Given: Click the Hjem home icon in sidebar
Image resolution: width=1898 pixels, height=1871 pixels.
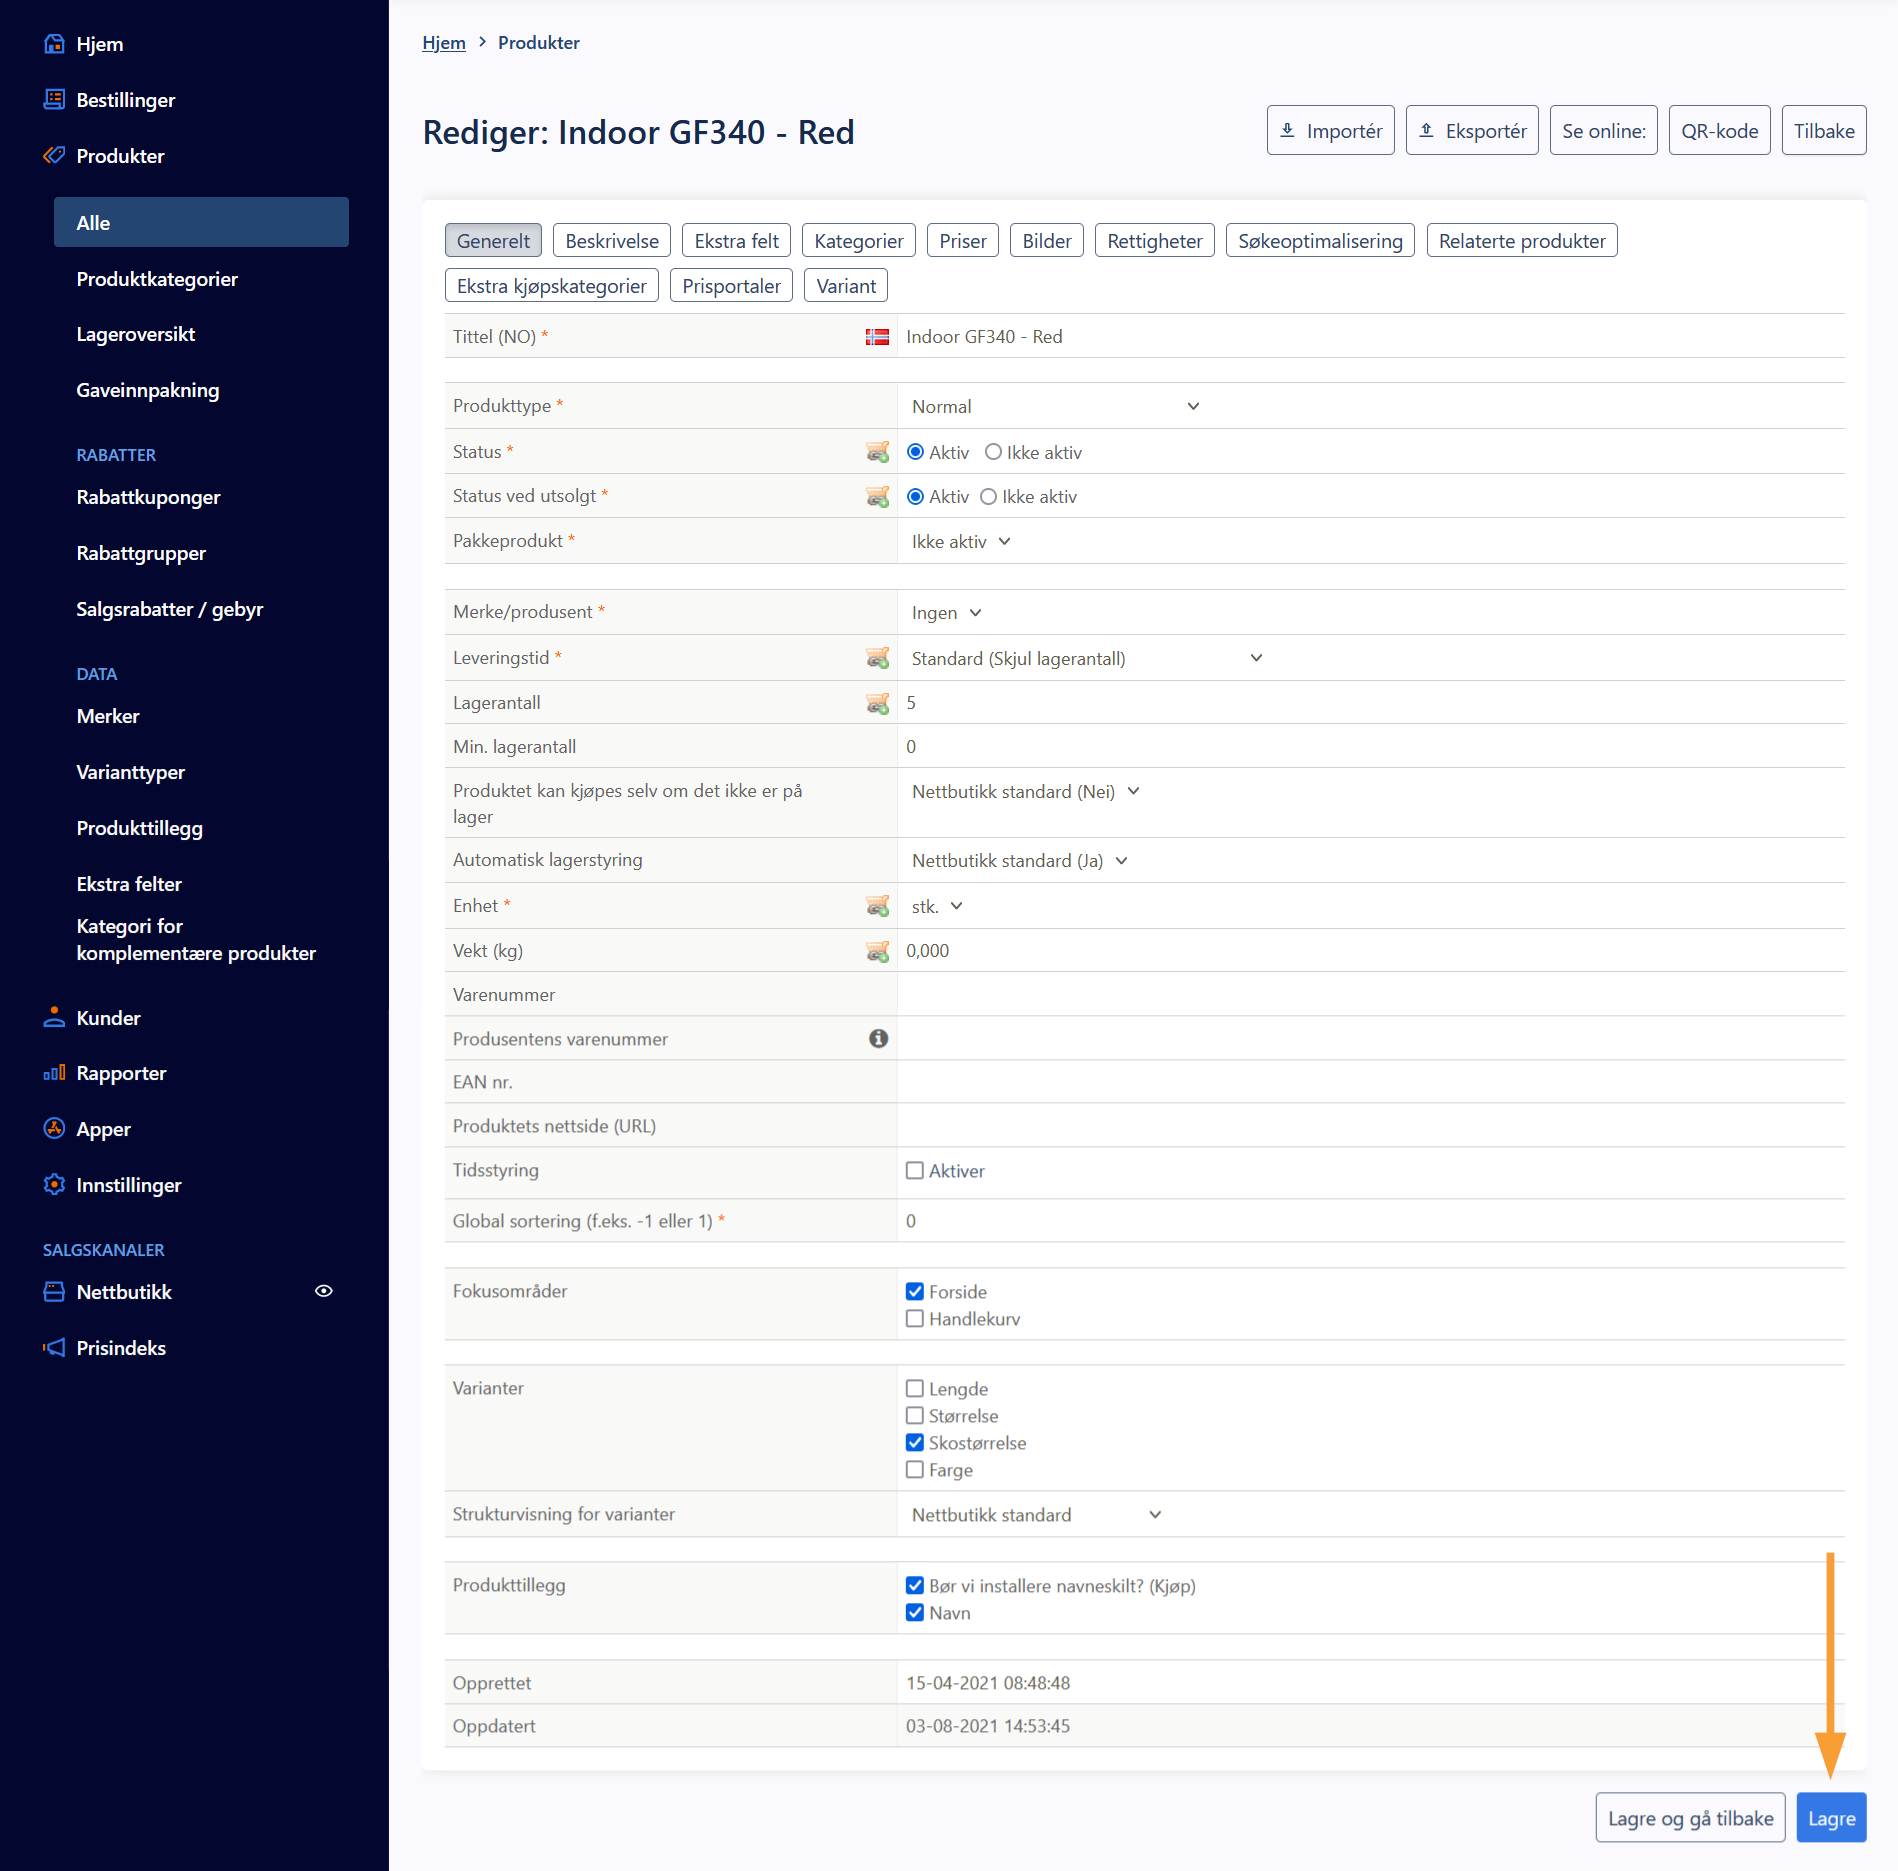Looking at the screenshot, I should 54,44.
